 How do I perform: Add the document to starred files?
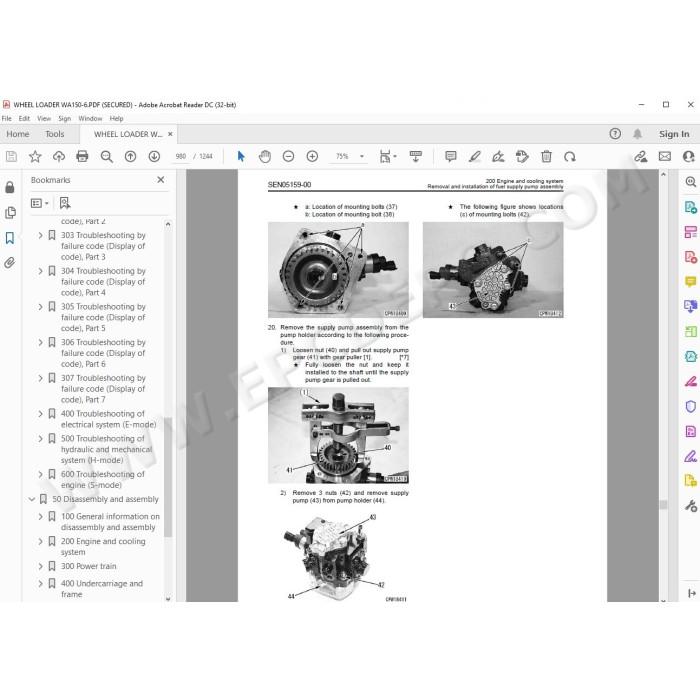35,156
